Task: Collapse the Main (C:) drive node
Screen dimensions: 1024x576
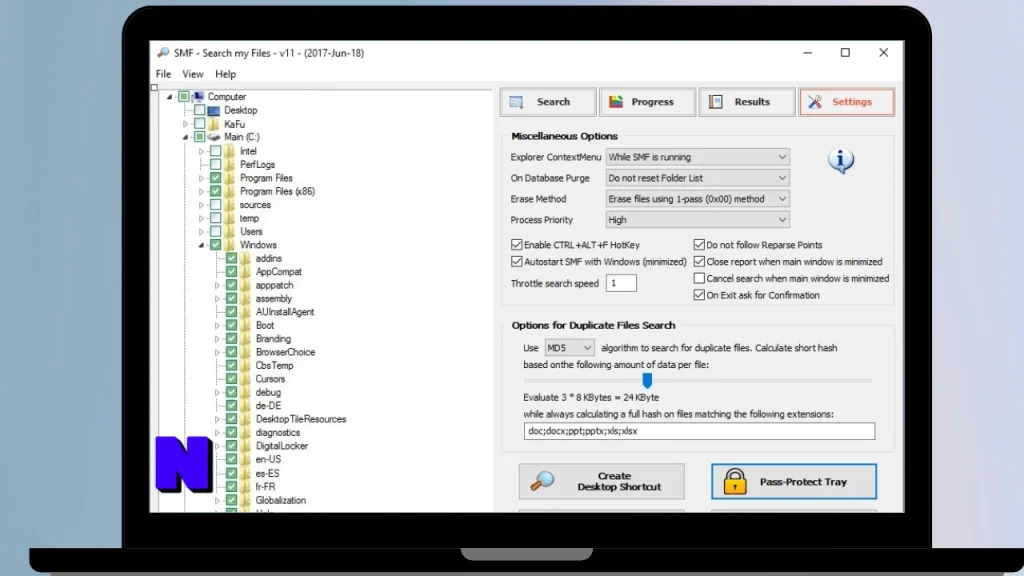Action: 185,137
